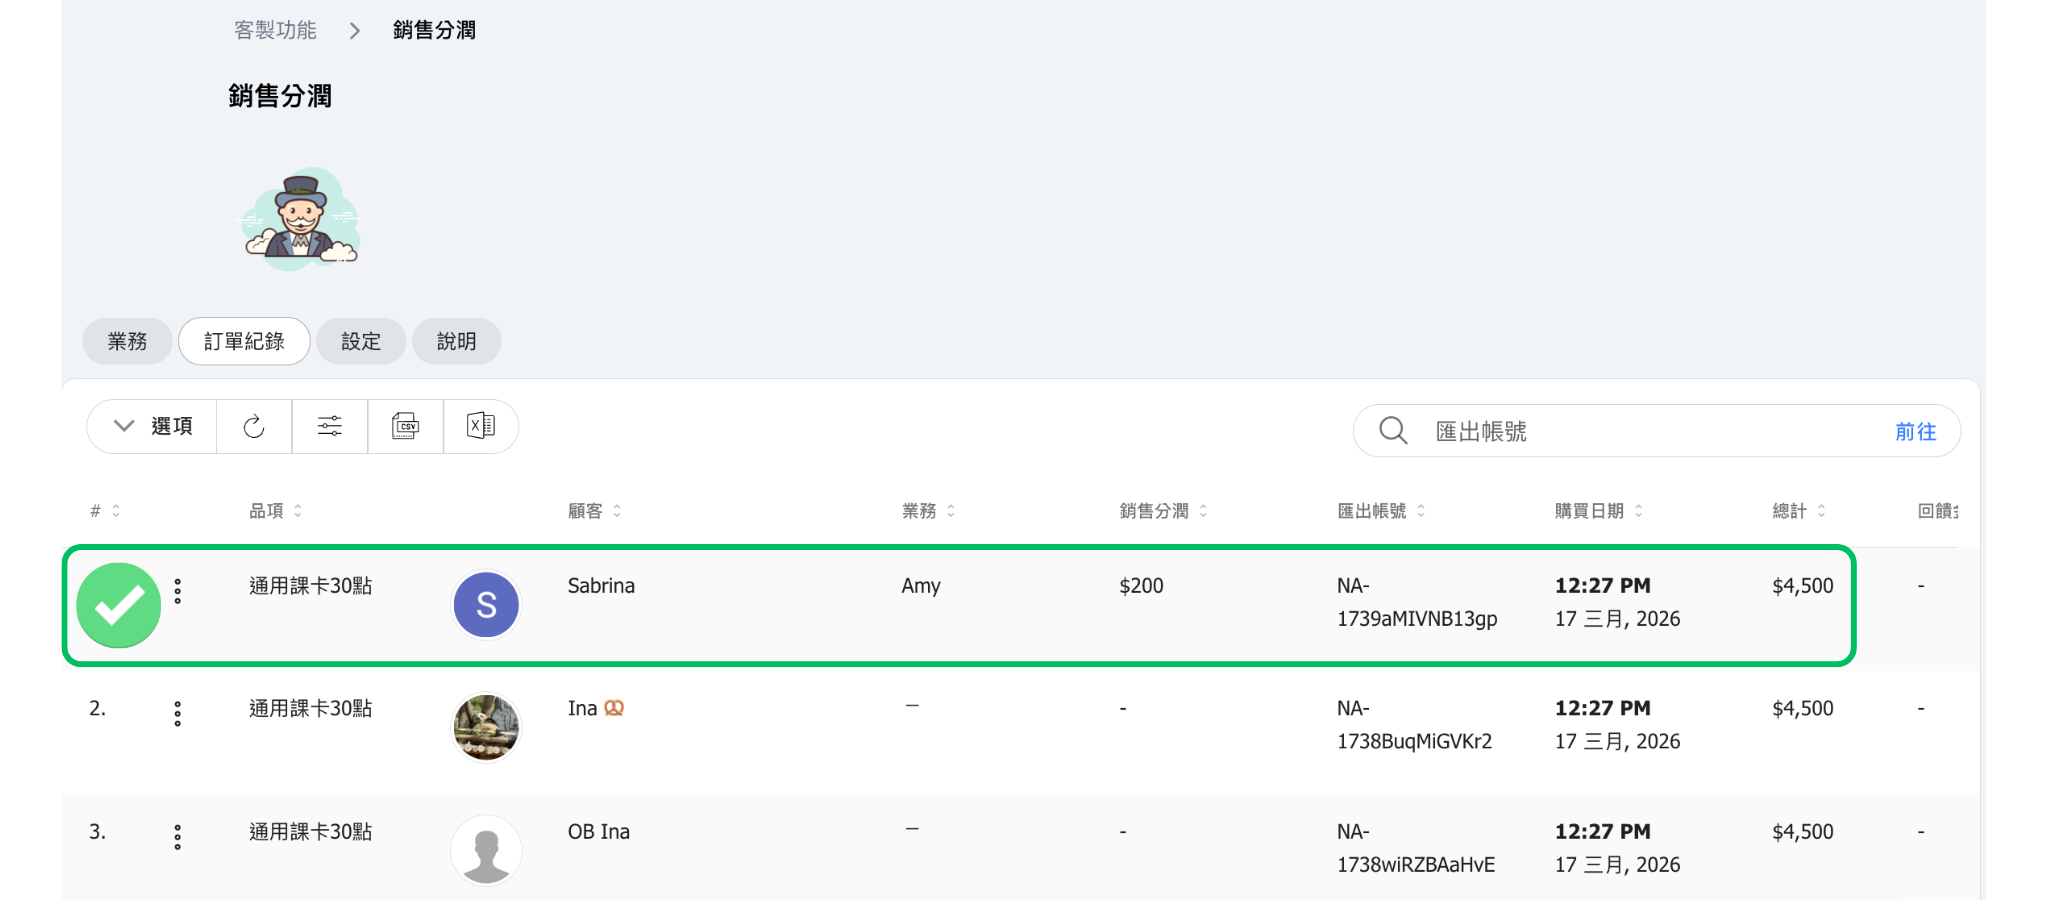Click the refresh icon in toolbar
The height and width of the screenshot is (900, 2048).
pos(254,427)
